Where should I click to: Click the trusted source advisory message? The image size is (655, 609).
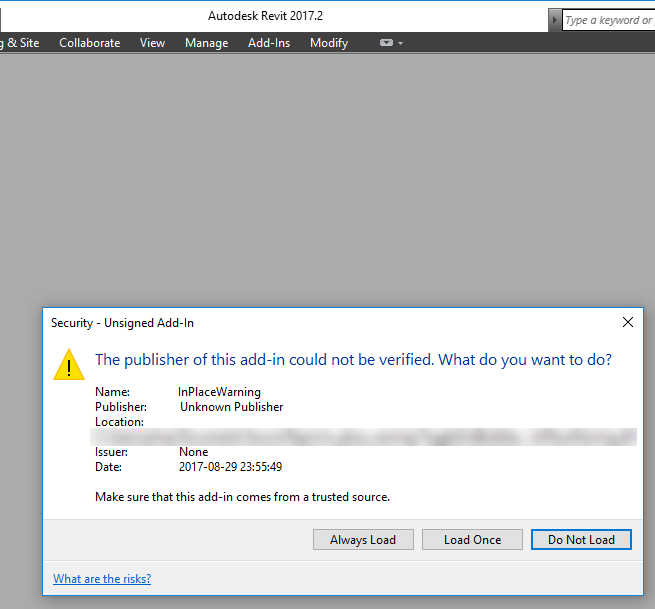pyautogui.click(x=242, y=497)
